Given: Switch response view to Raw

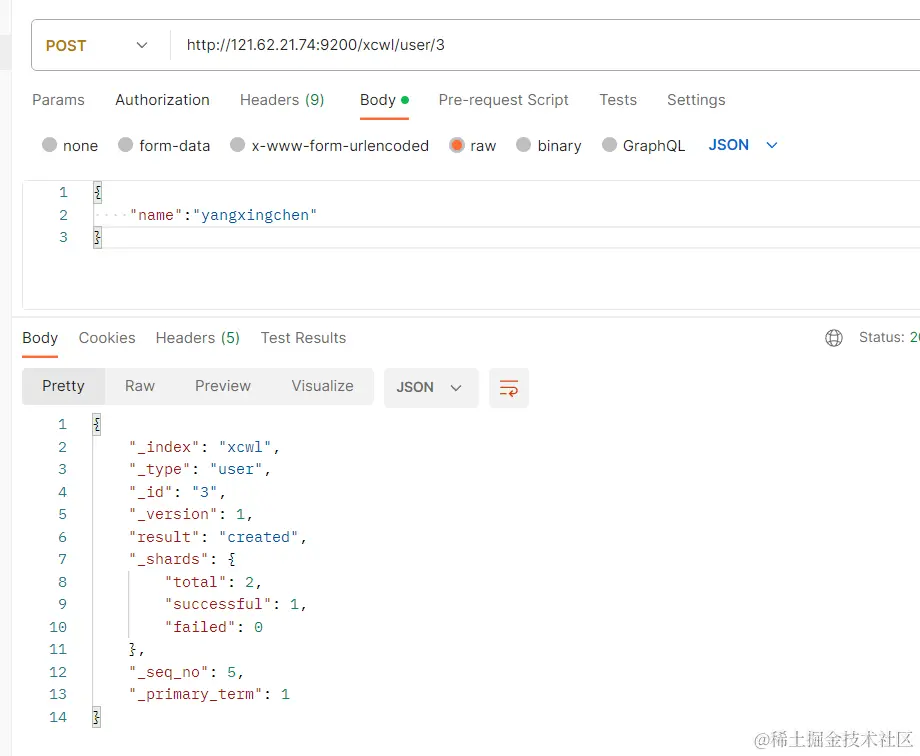Looking at the screenshot, I should (140, 386).
